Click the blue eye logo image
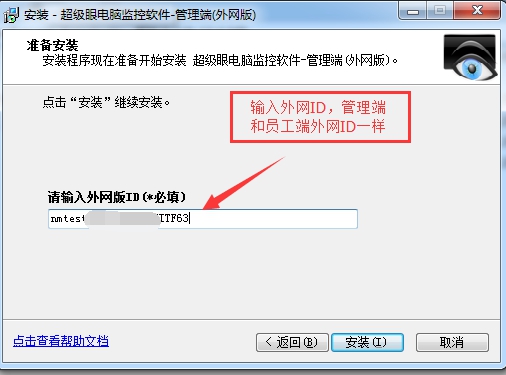The height and width of the screenshot is (375, 506). 470,57
